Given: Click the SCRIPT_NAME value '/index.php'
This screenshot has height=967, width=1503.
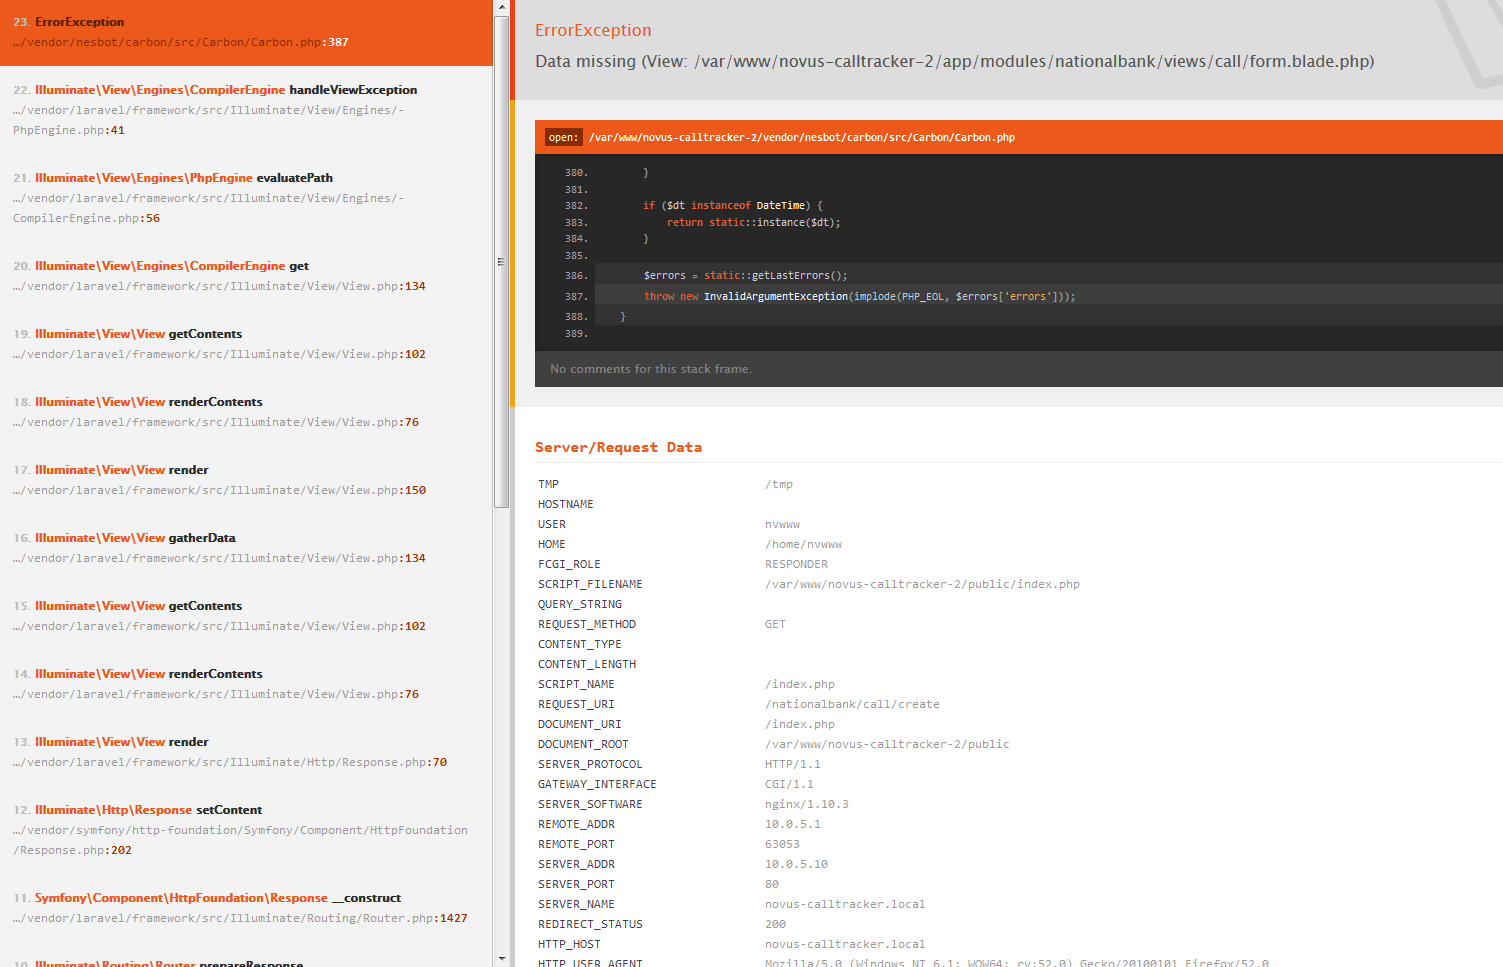Looking at the screenshot, I should pyautogui.click(x=800, y=684).
